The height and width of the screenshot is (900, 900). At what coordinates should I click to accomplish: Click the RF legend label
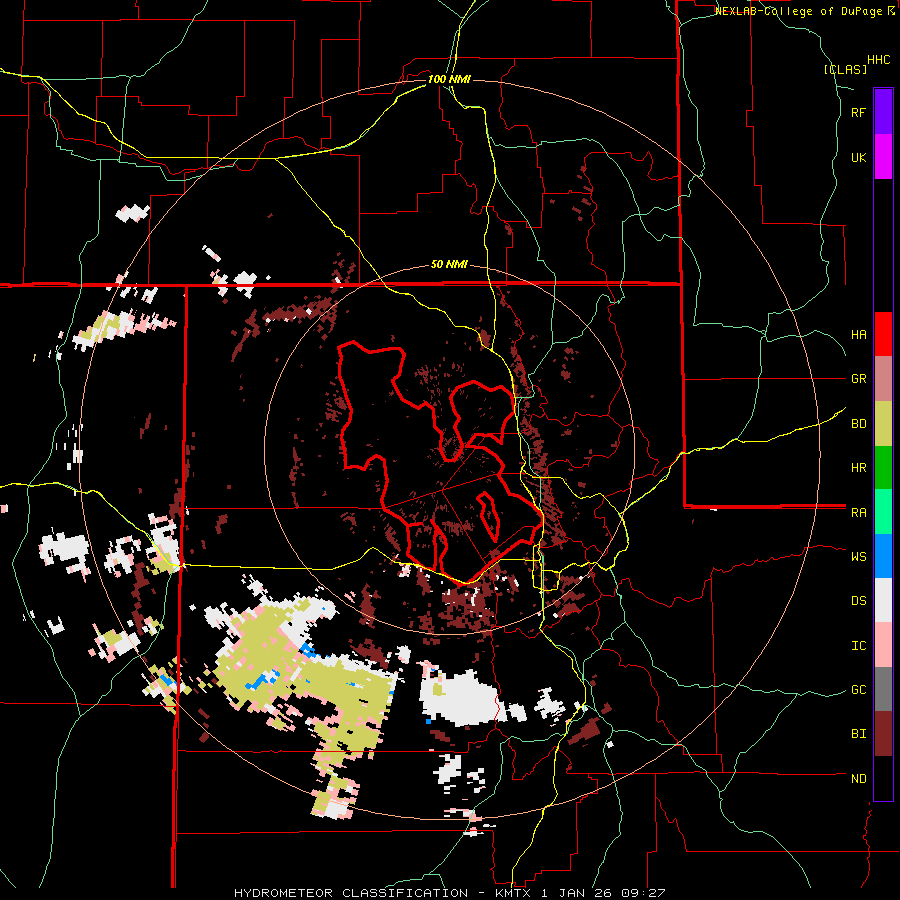pyautogui.click(x=858, y=113)
